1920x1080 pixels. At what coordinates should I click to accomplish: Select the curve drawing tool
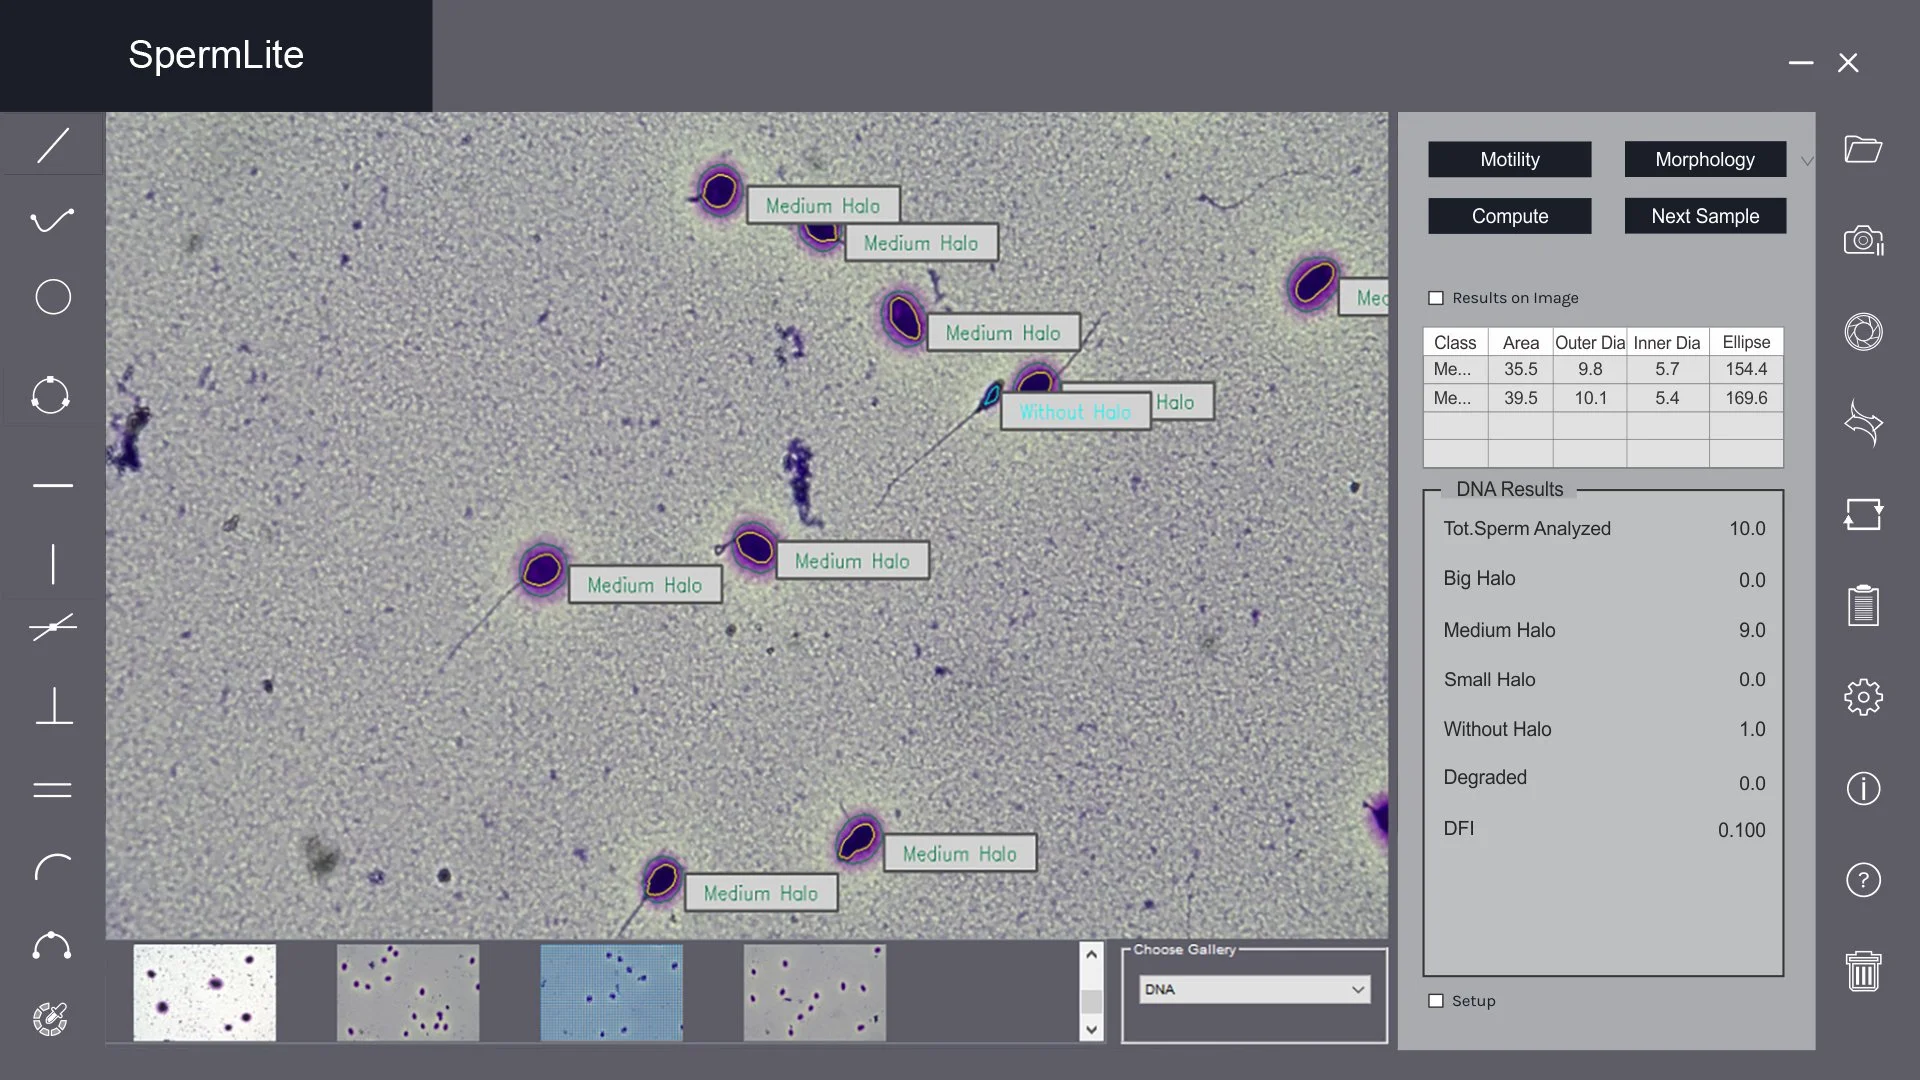(x=52, y=220)
